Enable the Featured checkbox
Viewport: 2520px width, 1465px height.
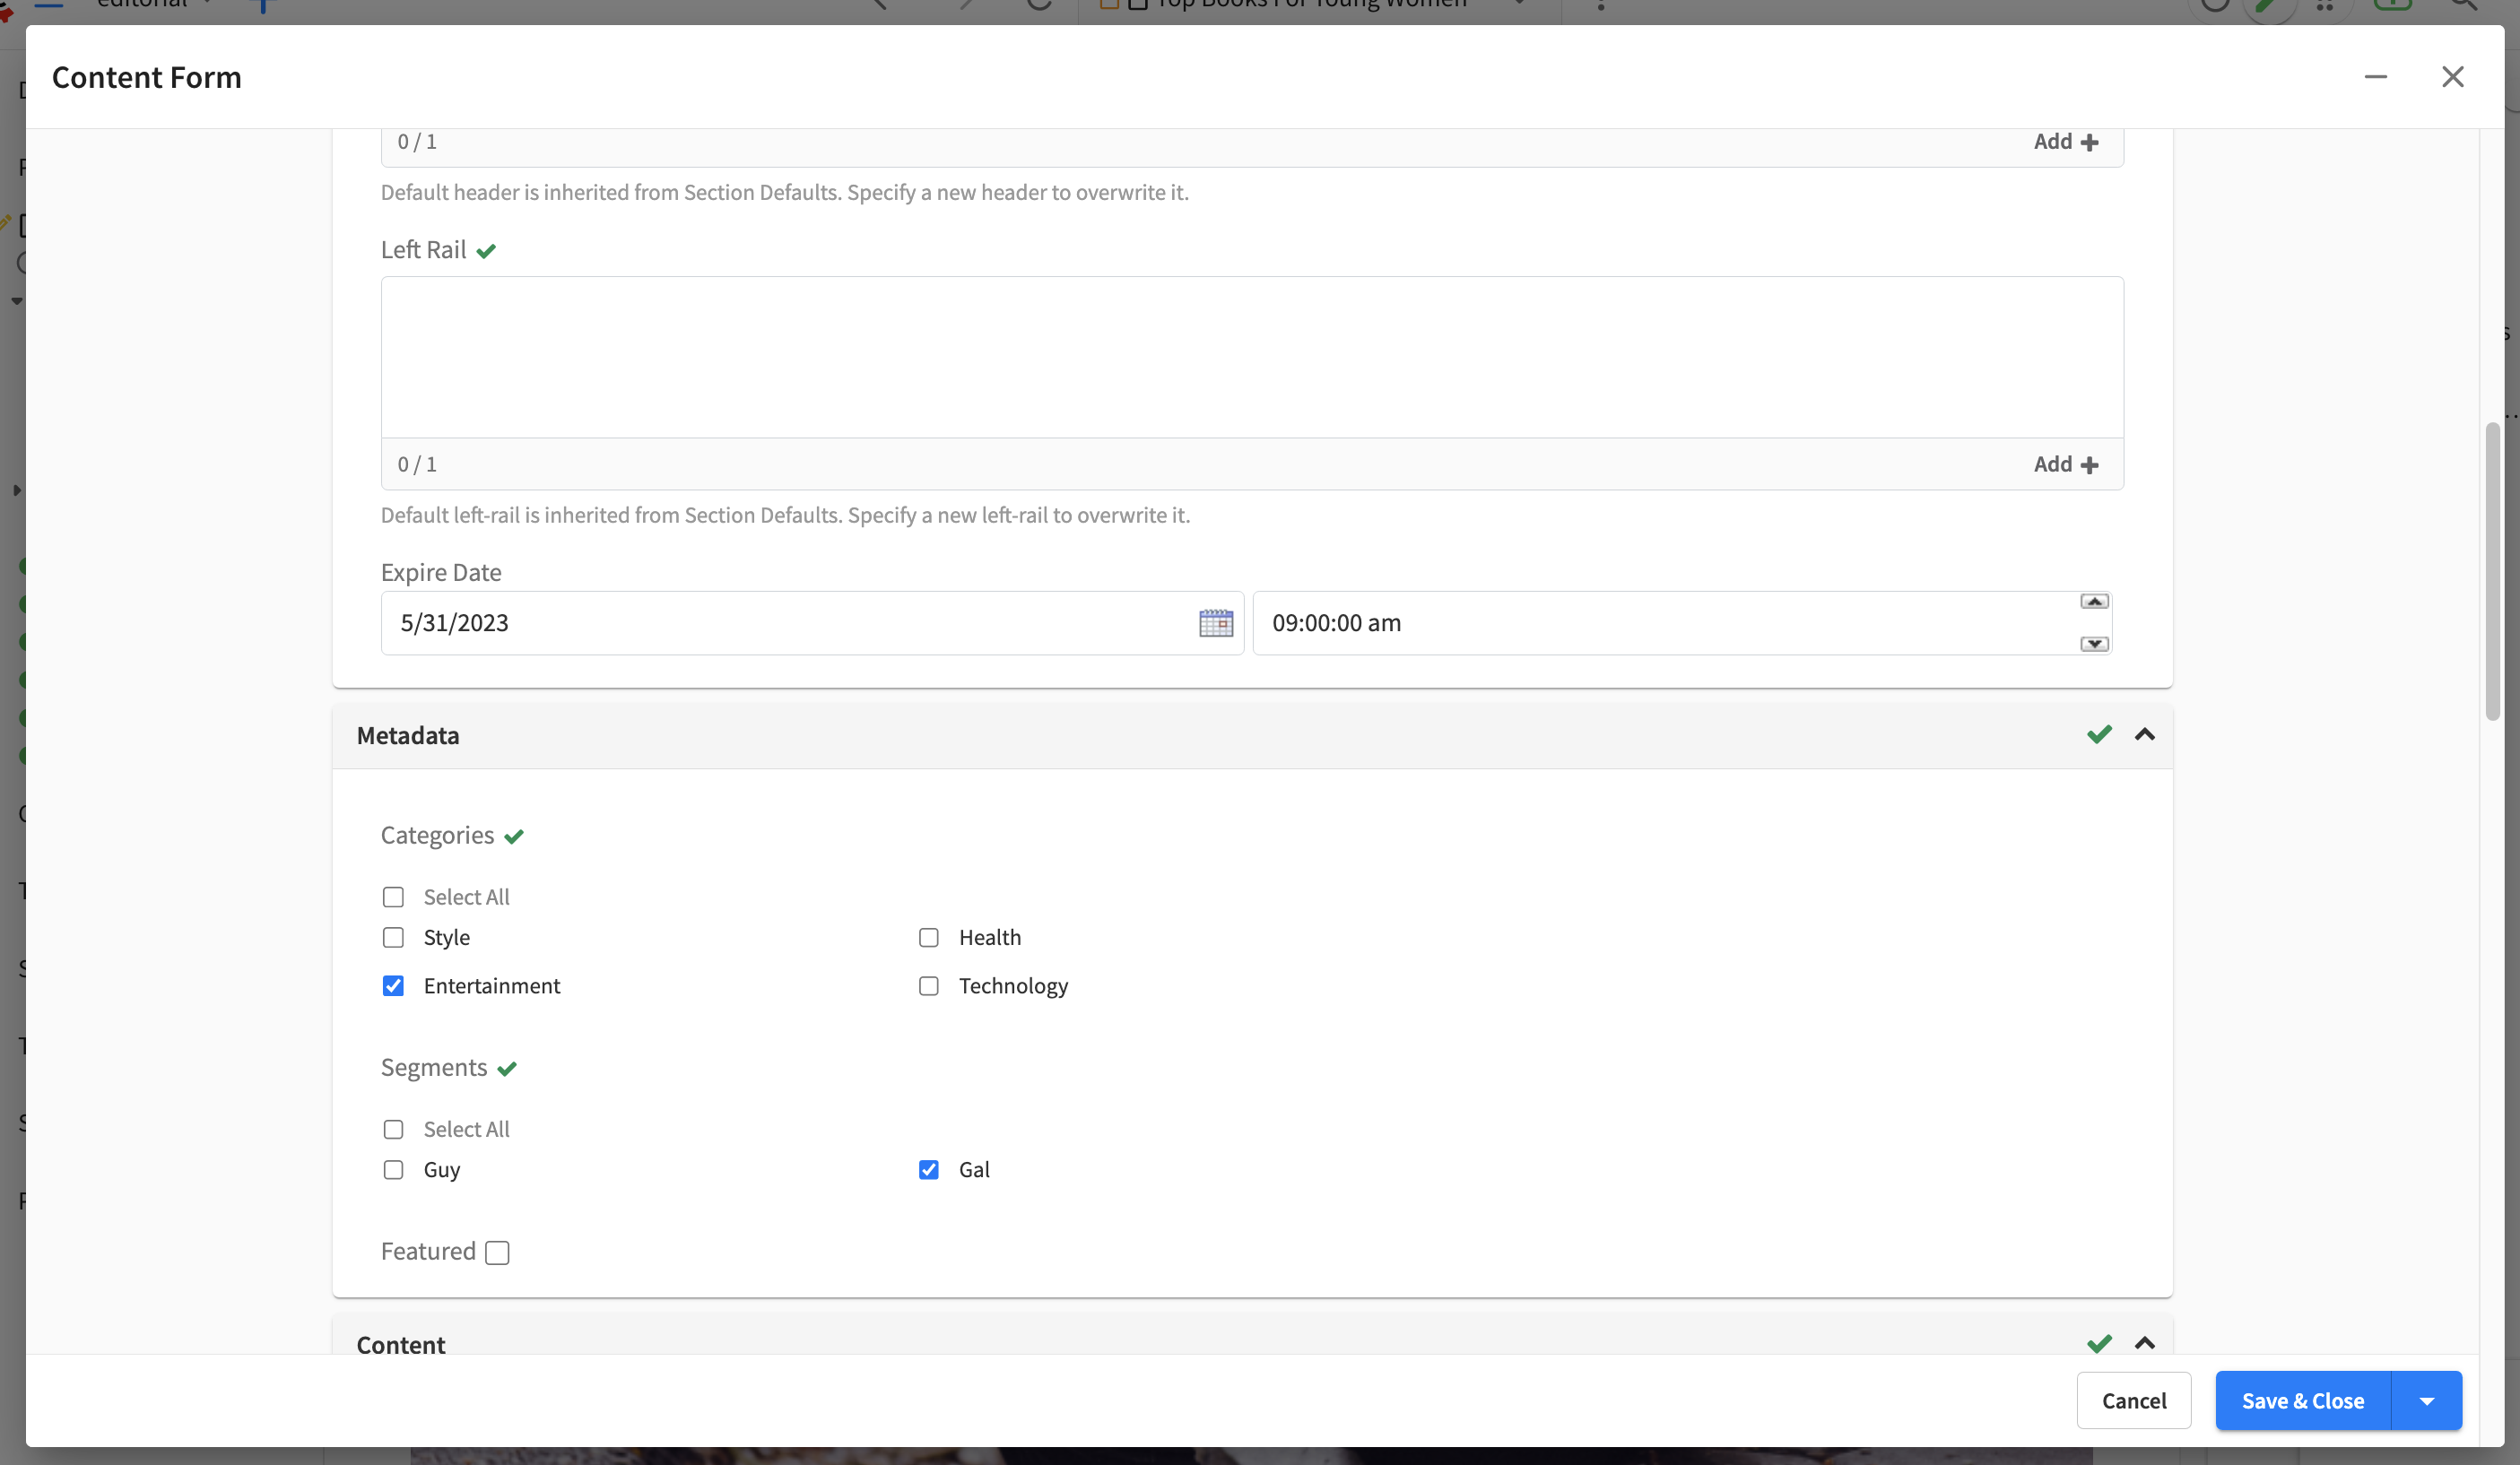click(497, 1252)
